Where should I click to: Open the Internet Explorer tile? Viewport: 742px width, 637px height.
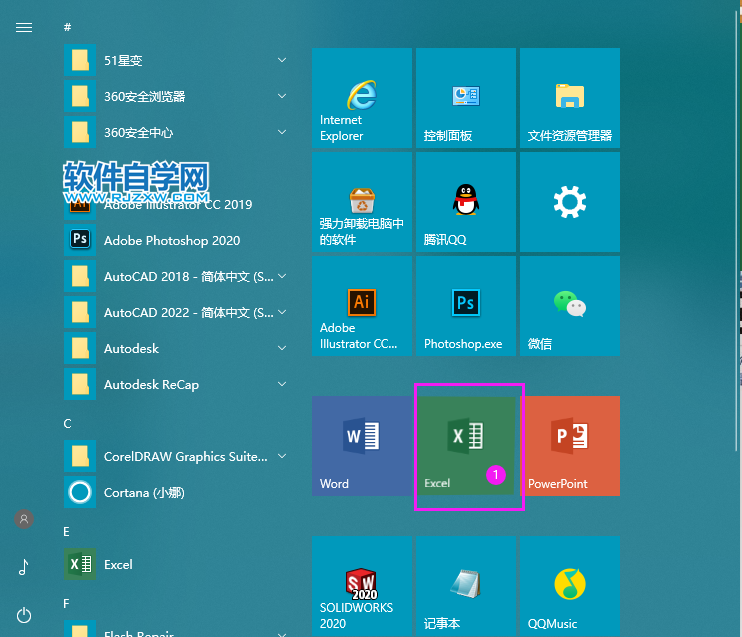362,97
